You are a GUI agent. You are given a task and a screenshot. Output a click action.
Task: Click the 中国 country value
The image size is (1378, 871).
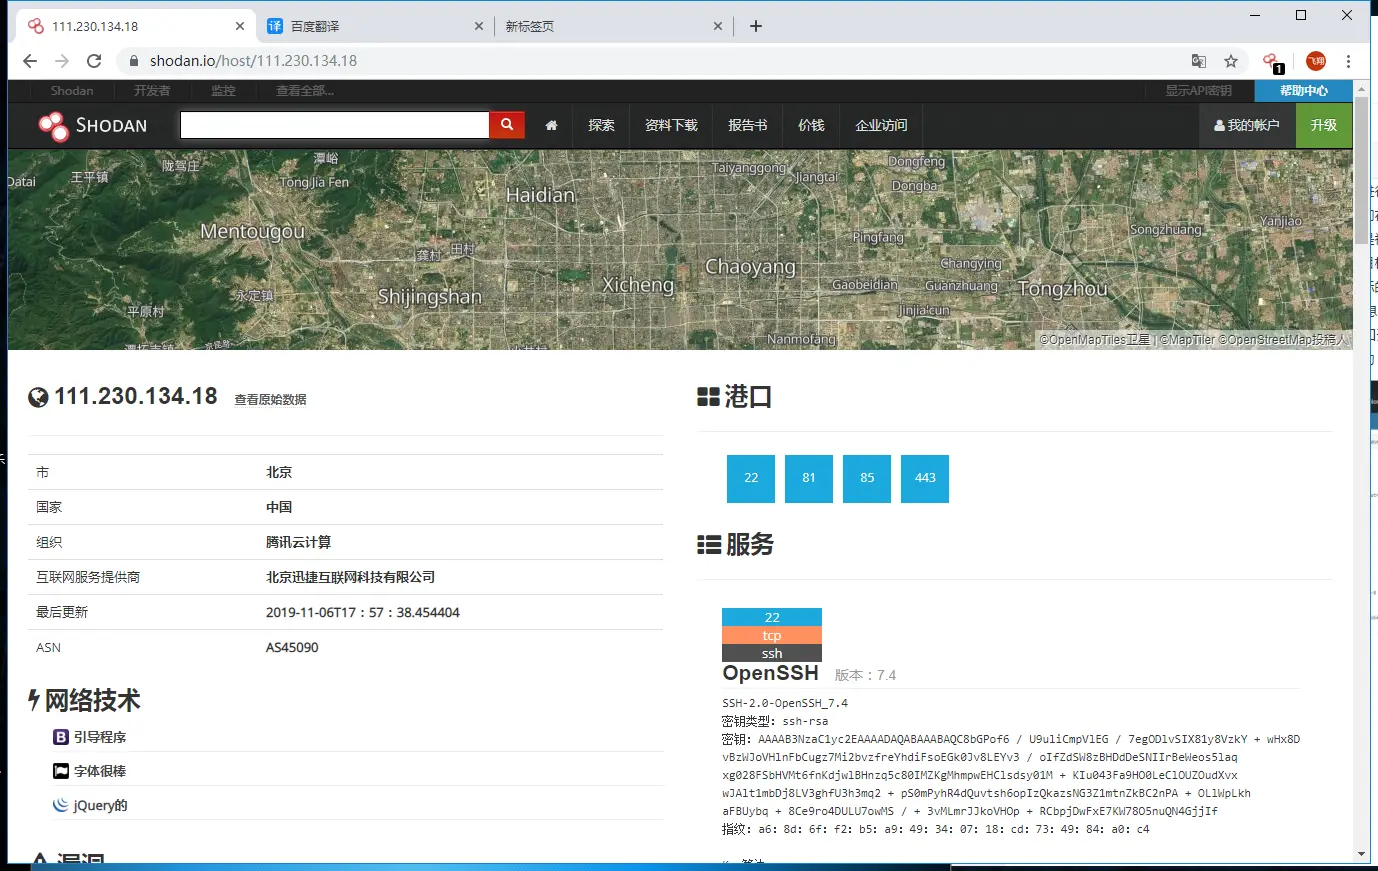(279, 507)
